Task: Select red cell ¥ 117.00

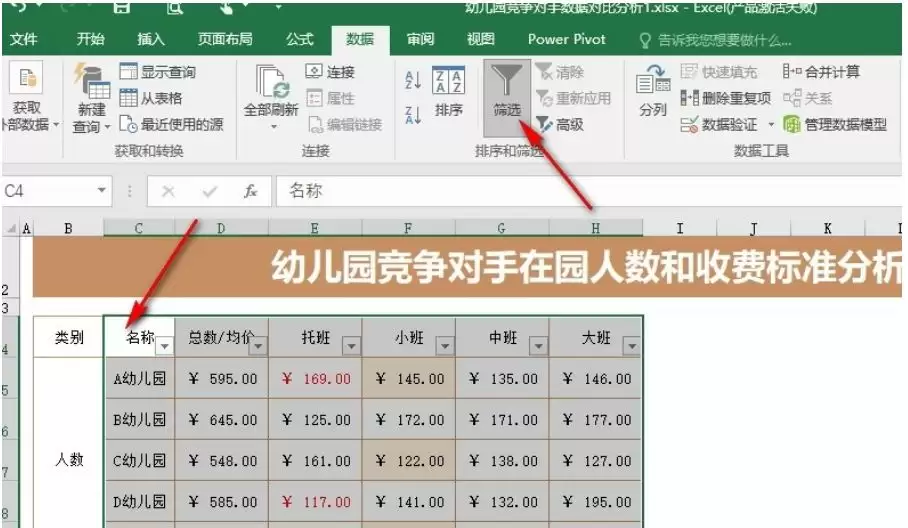Action: pyautogui.click(x=315, y=501)
